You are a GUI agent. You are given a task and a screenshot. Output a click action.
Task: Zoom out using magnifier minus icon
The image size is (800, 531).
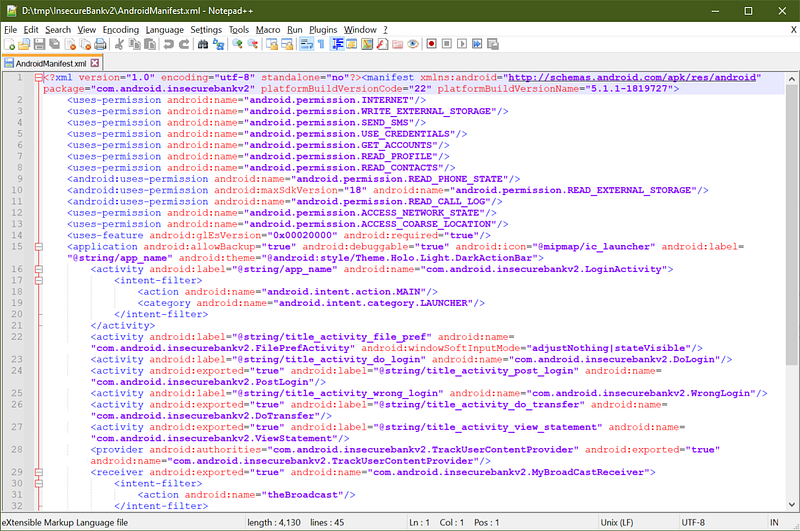[x=253, y=44]
